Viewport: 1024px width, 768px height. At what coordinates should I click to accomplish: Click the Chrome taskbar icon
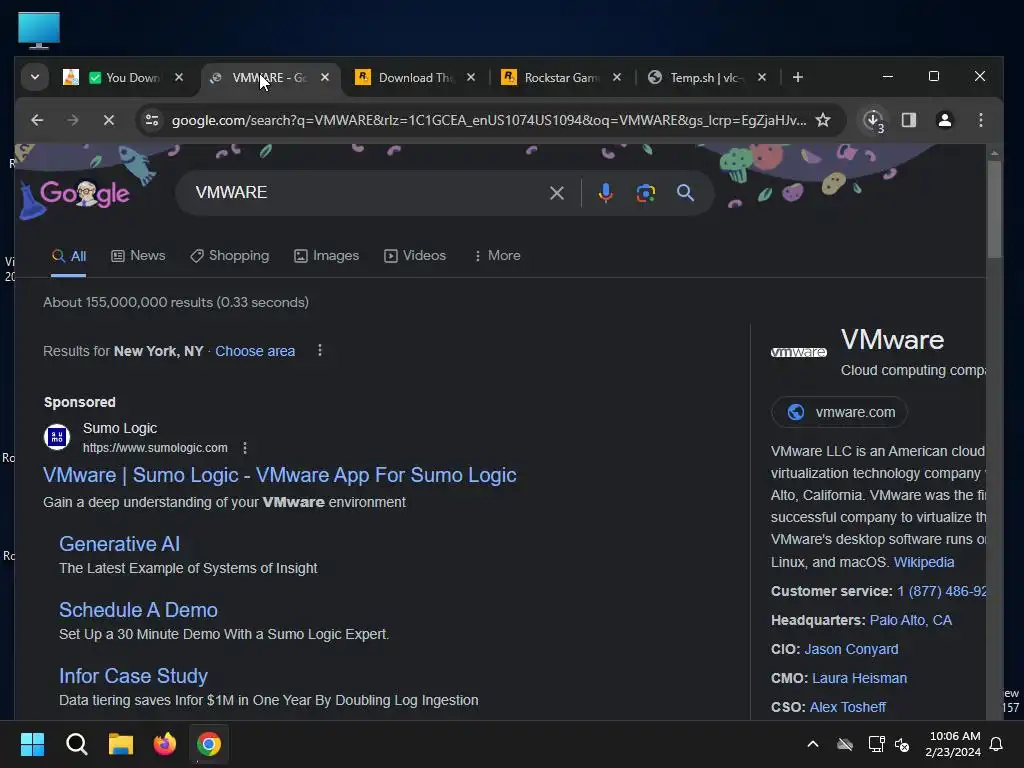[209, 744]
